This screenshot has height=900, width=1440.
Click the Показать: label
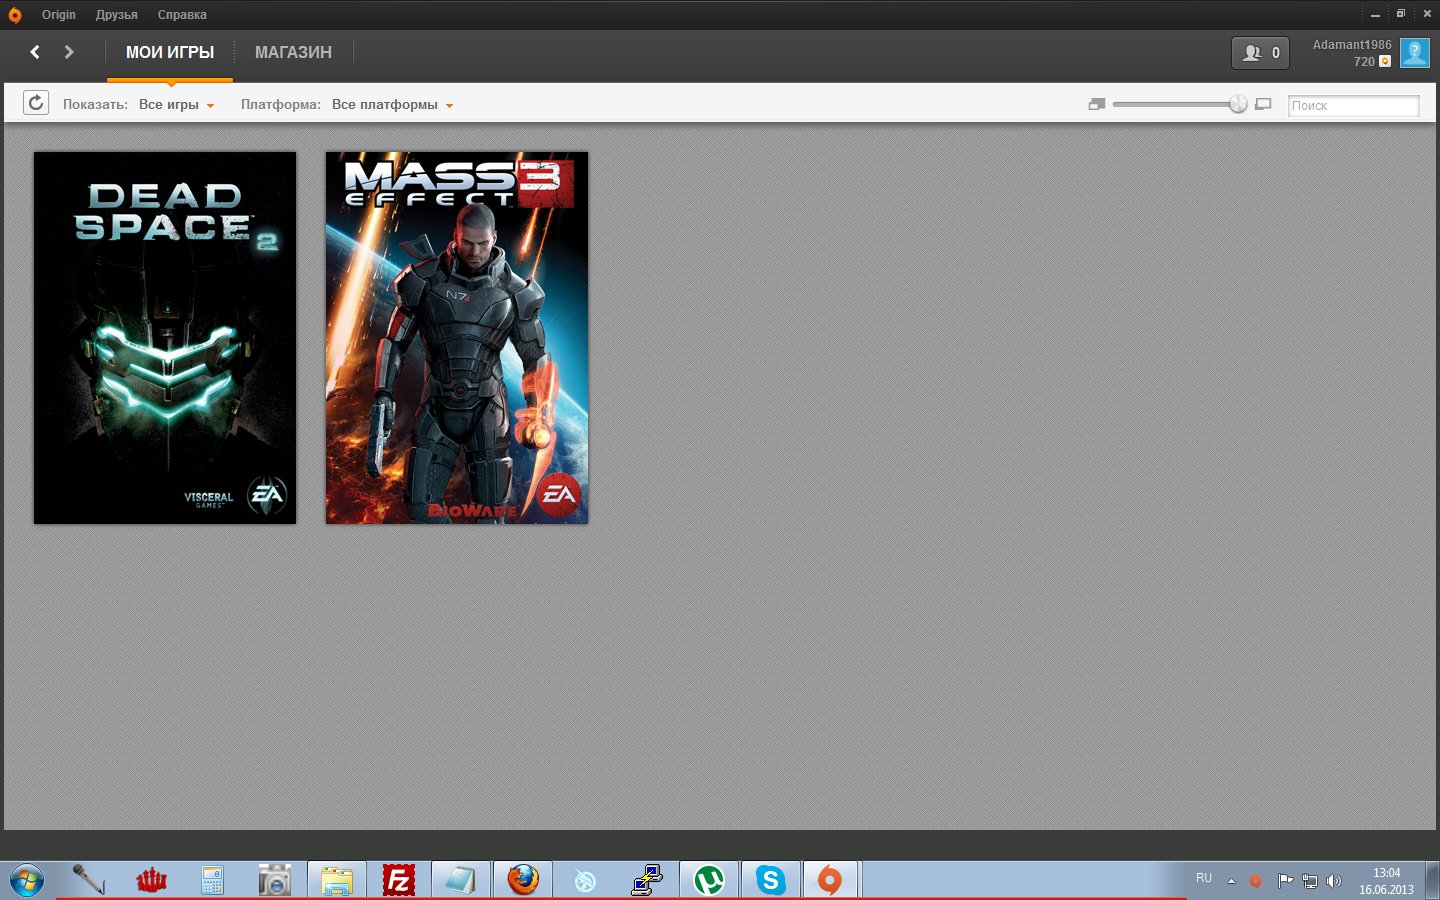coord(95,104)
